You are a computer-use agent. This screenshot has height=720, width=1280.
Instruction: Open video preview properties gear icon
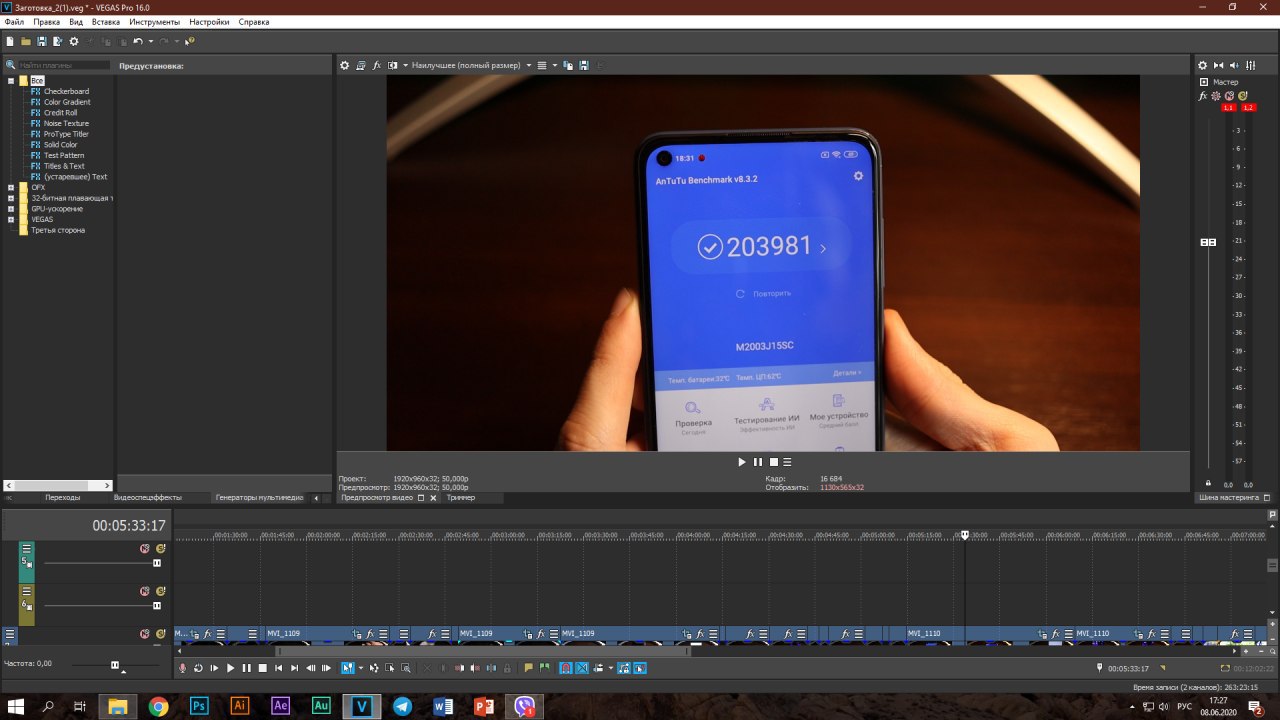click(345, 65)
